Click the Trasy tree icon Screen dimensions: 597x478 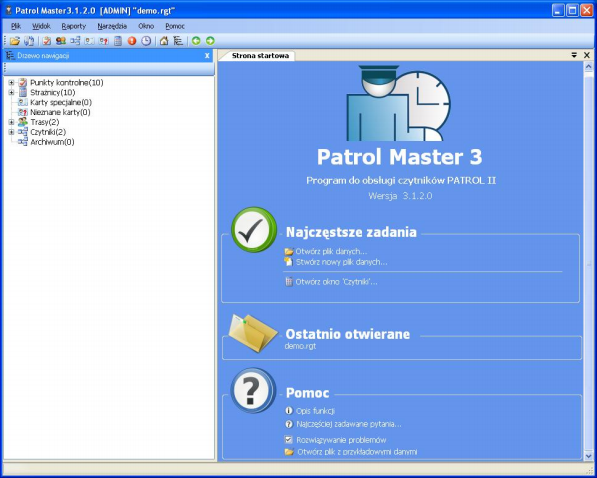coord(23,122)
